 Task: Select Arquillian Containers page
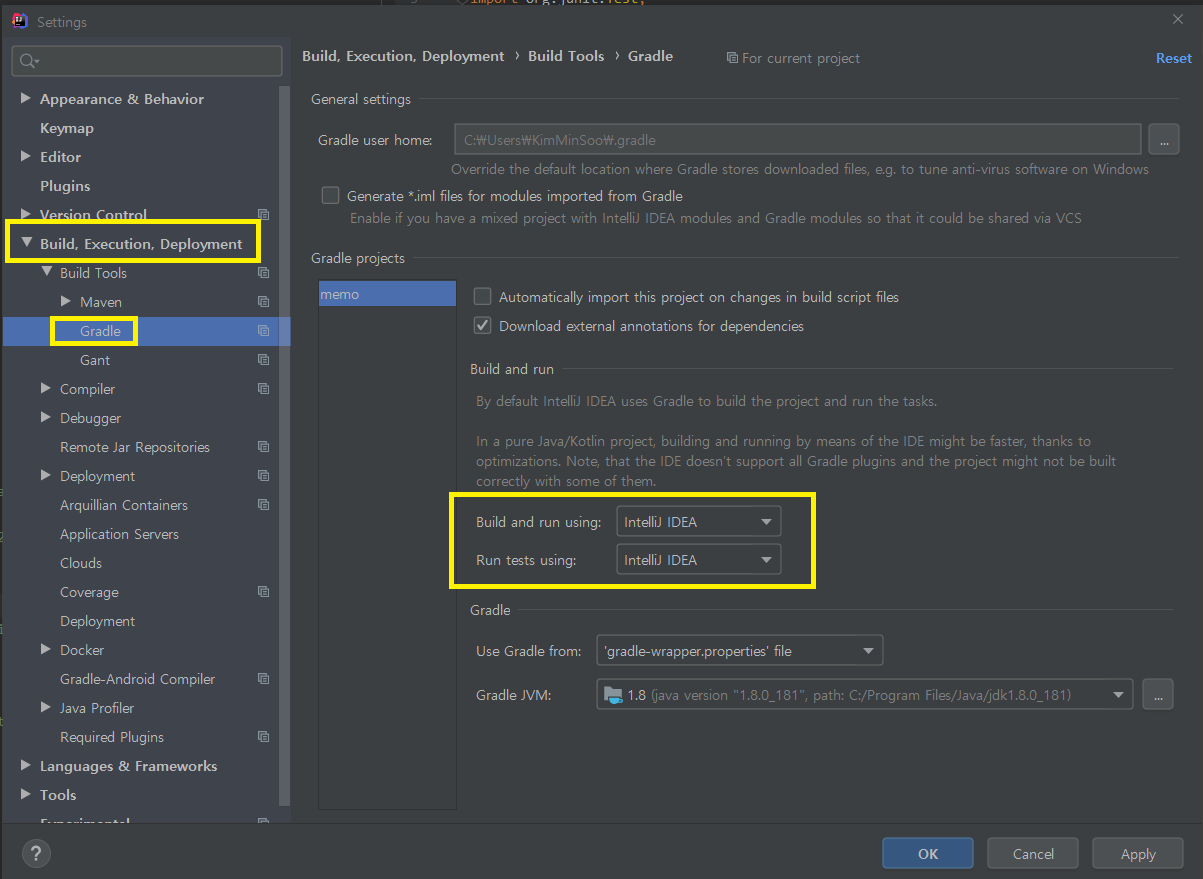pyautogui.click(x=124, y=505)
